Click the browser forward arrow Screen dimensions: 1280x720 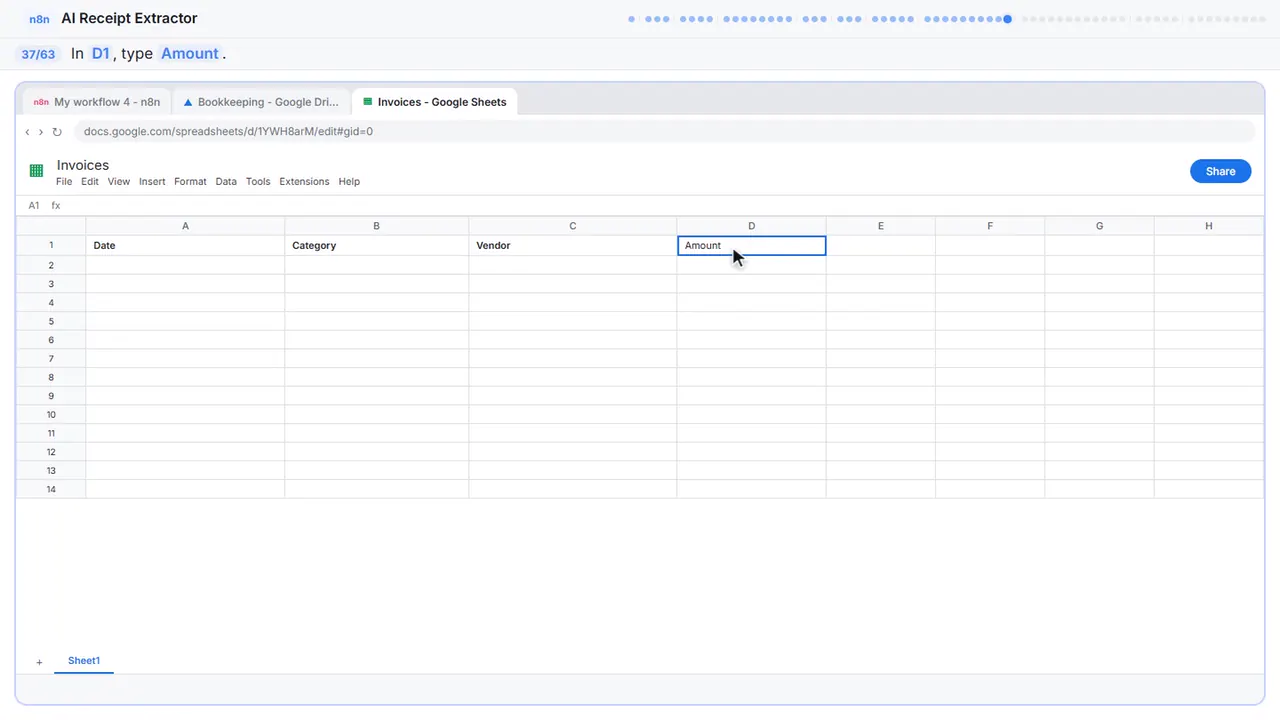pyautogui.click(x=41, y=132)
